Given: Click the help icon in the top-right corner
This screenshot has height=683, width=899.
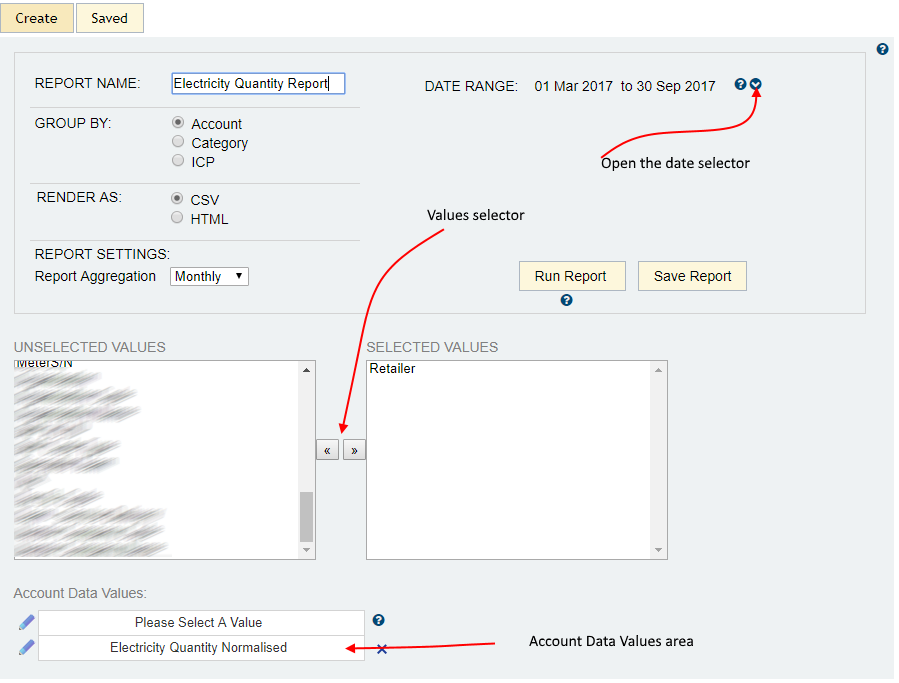Looking at the screenshot, I should (x=882, y=49).
